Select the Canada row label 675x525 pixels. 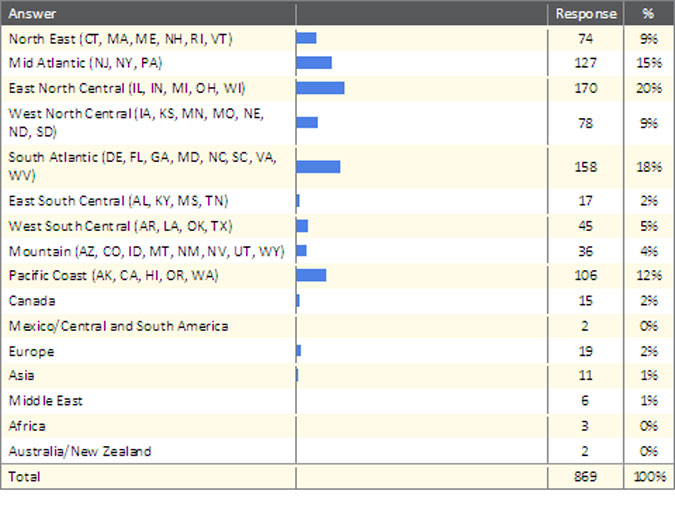click(31, 300)
